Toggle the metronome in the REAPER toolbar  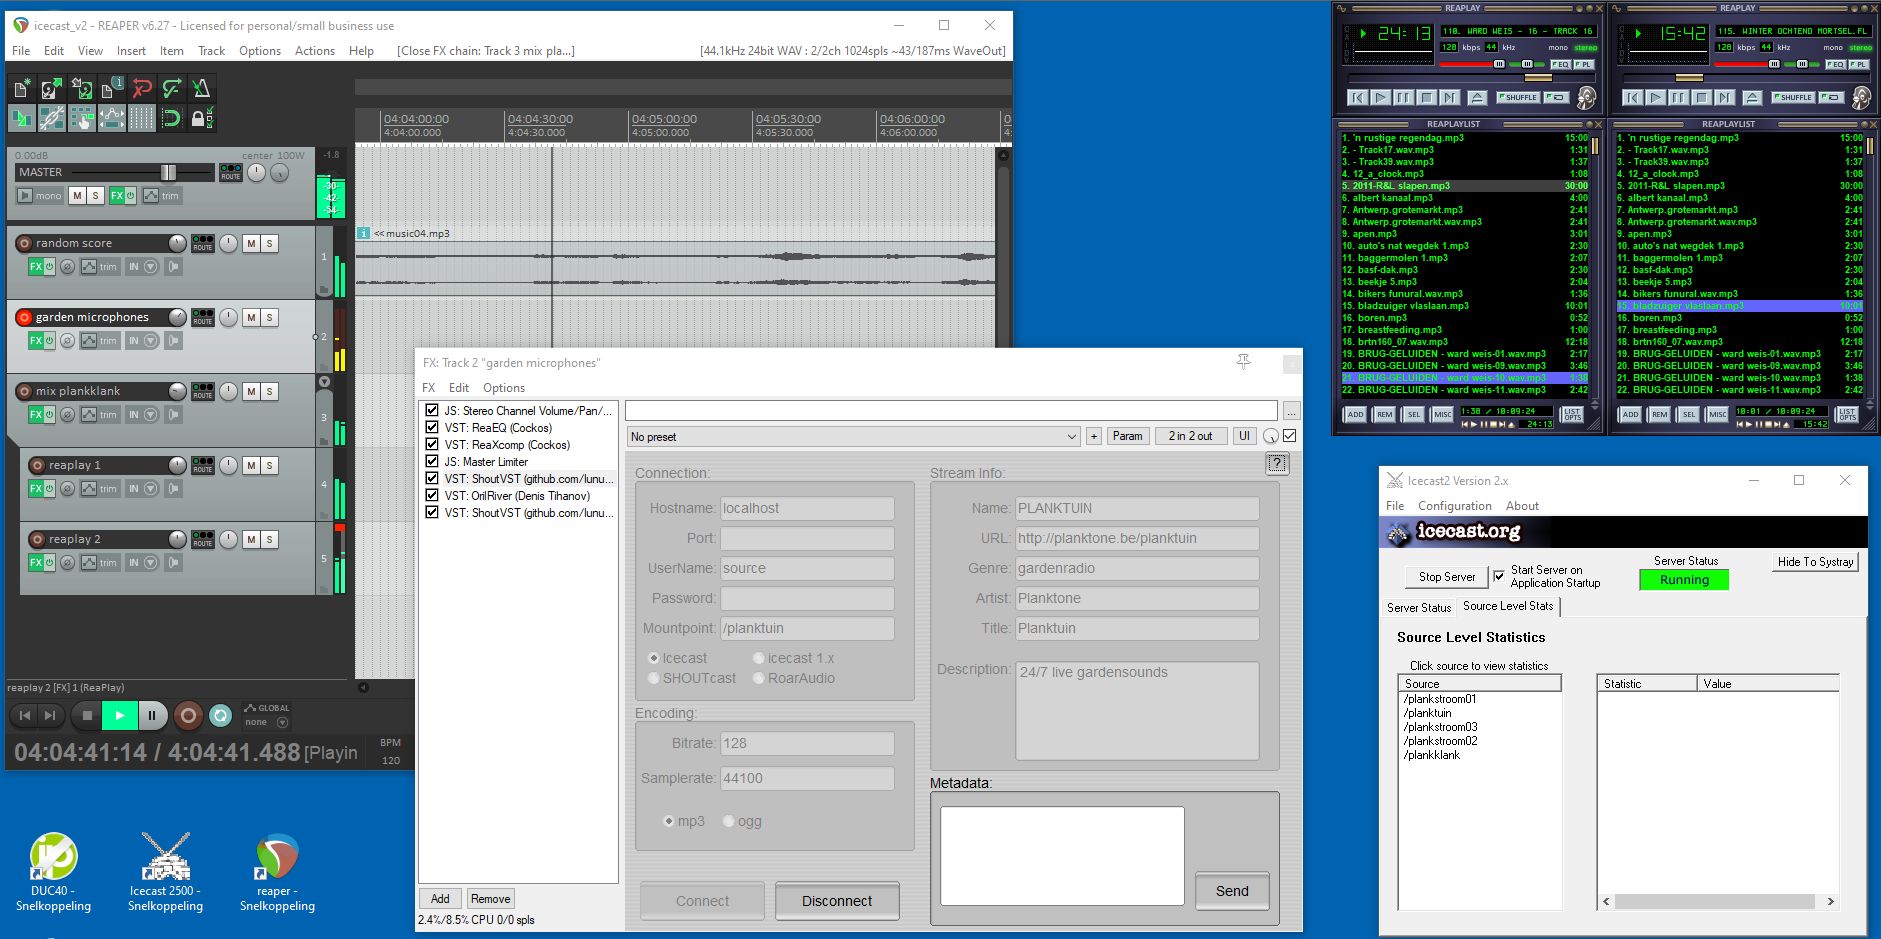(x=200, y=89)
